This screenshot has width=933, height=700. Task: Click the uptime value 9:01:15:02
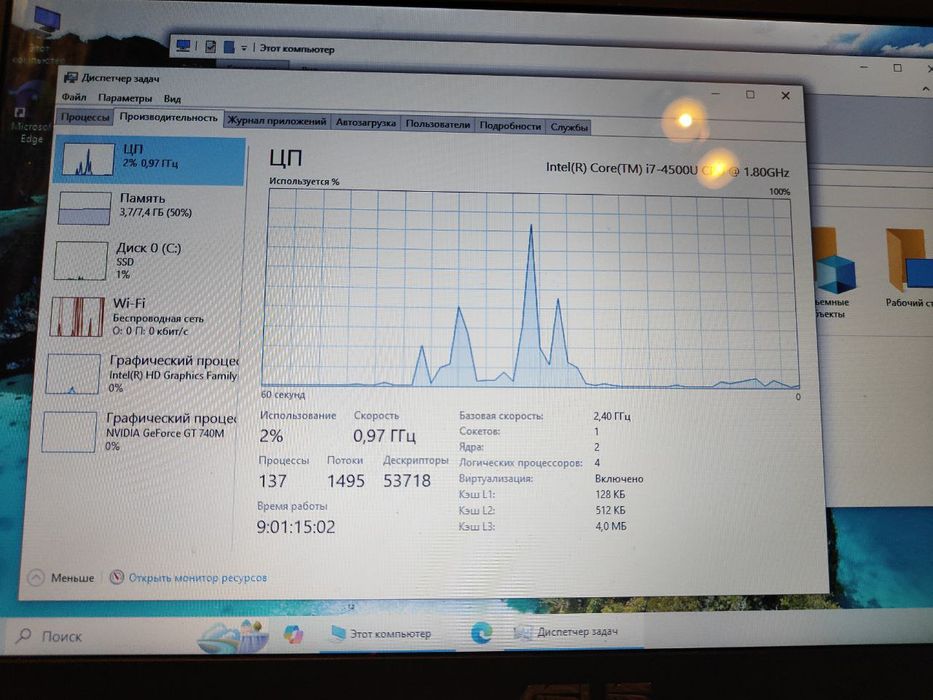296,527
